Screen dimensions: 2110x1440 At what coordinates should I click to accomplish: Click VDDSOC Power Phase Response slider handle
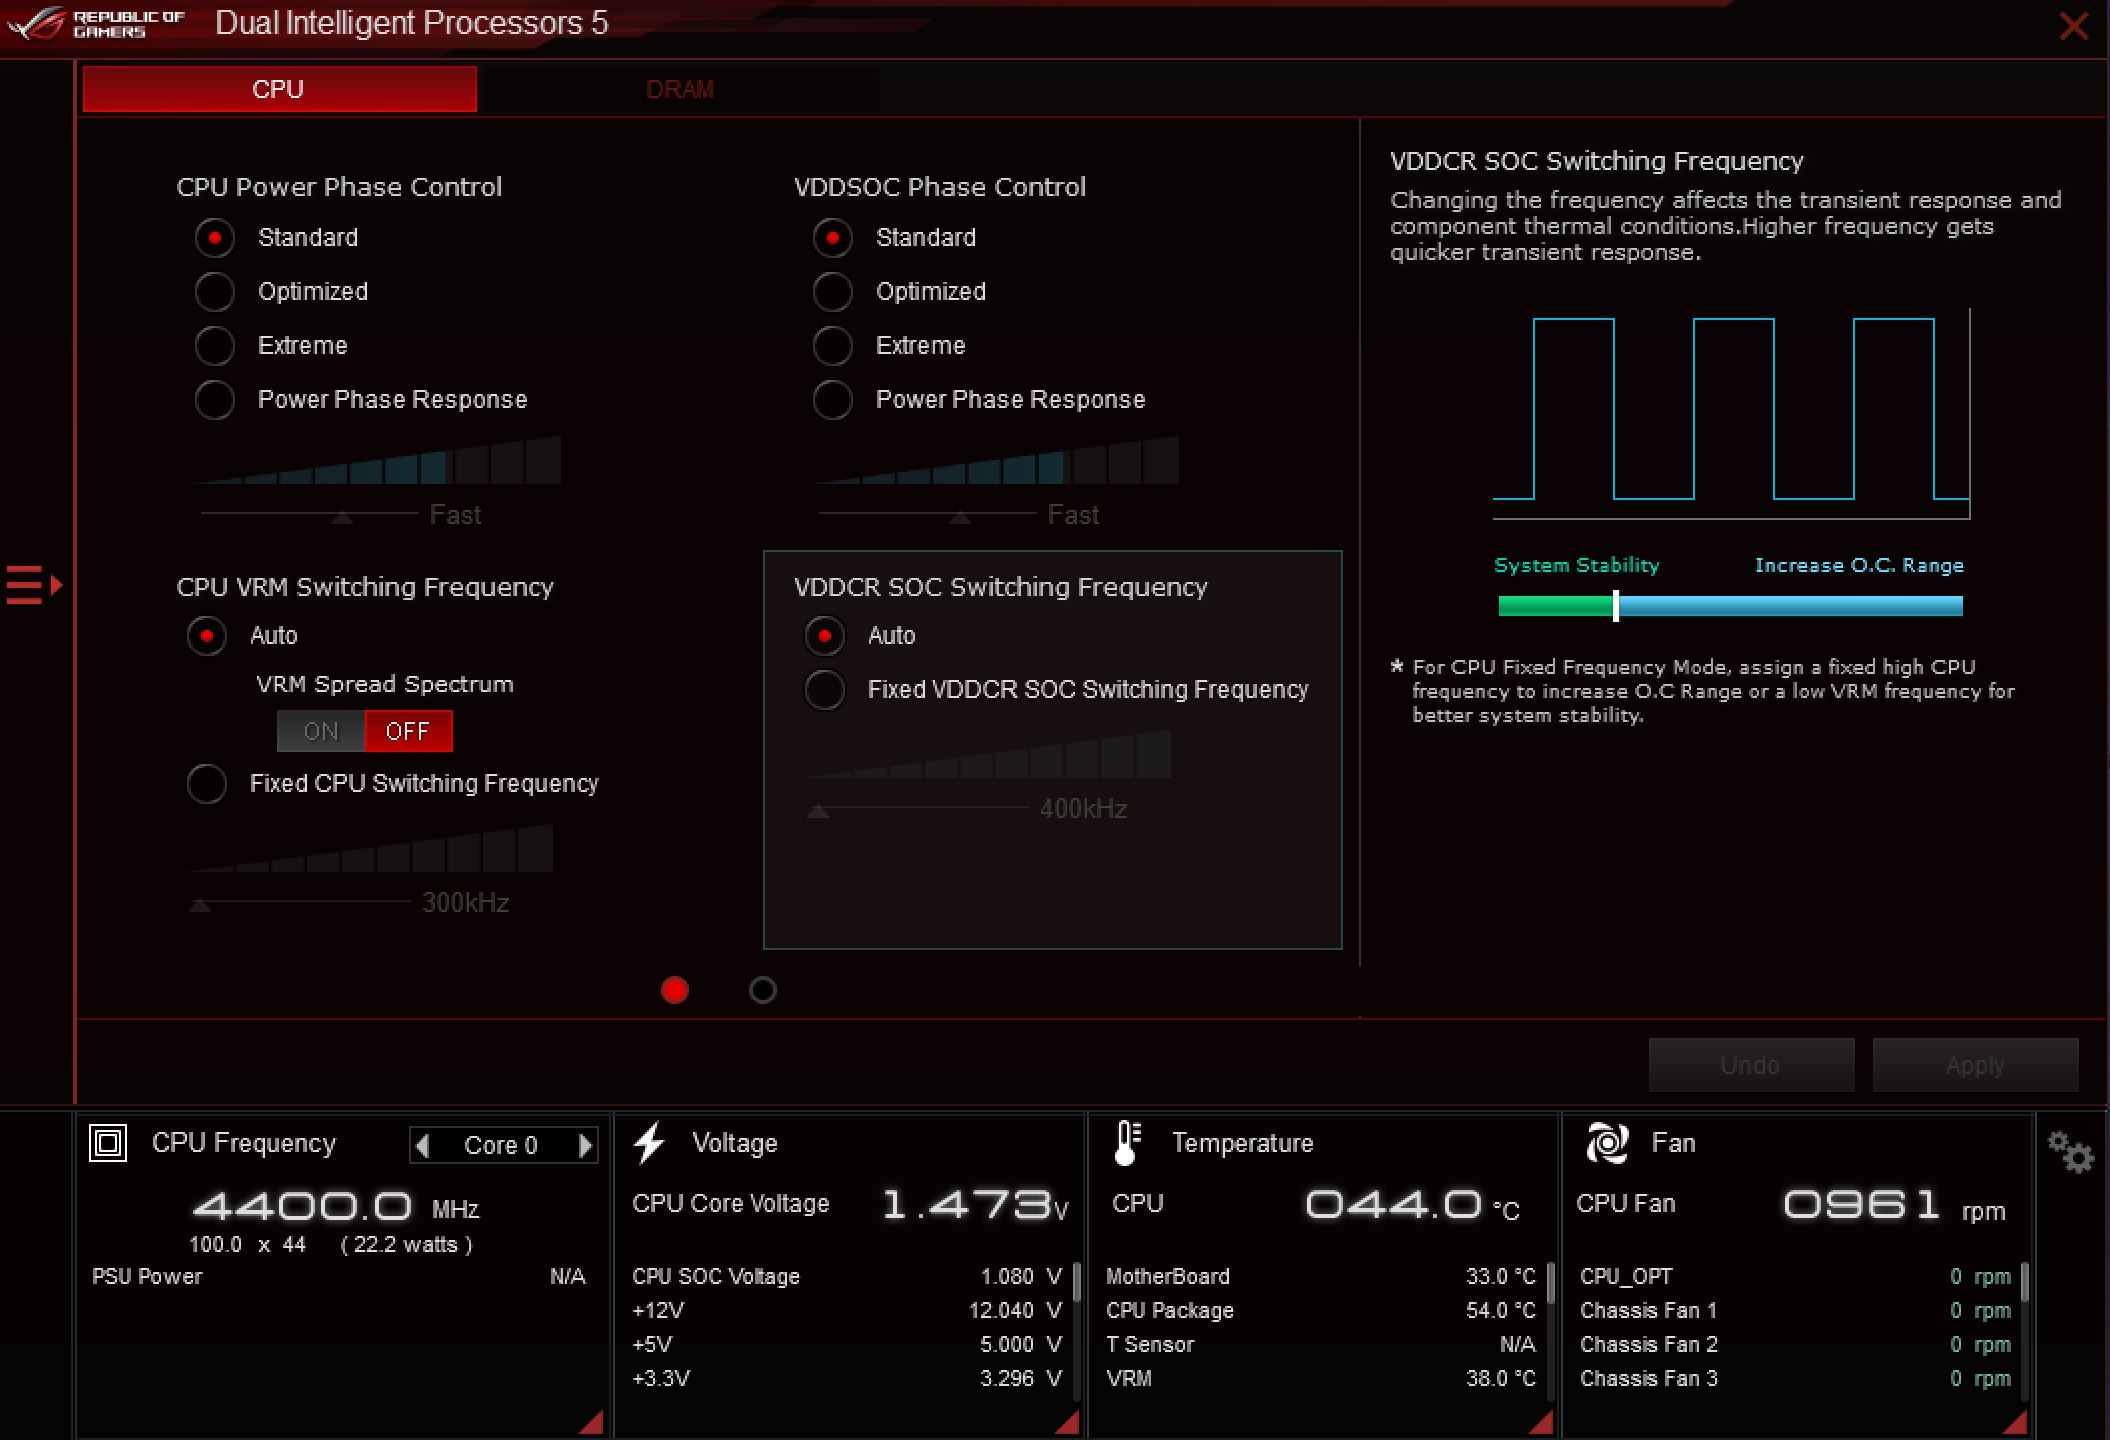coord(960,517)
